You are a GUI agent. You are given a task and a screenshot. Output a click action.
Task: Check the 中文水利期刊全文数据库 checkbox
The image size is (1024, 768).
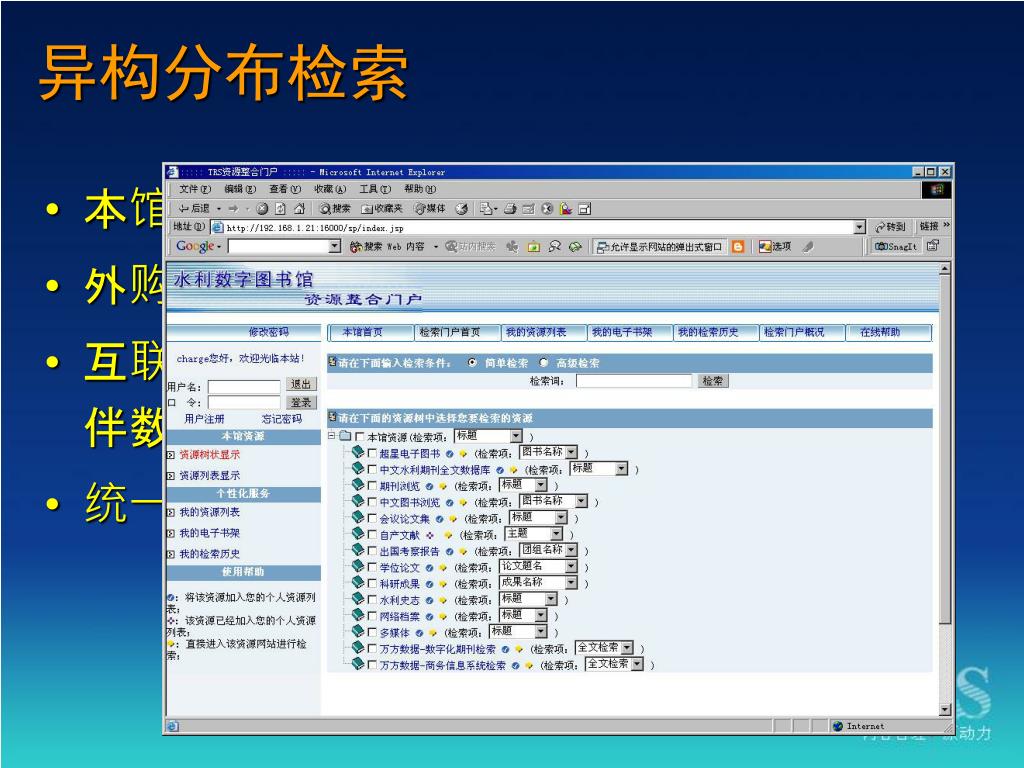372,470
